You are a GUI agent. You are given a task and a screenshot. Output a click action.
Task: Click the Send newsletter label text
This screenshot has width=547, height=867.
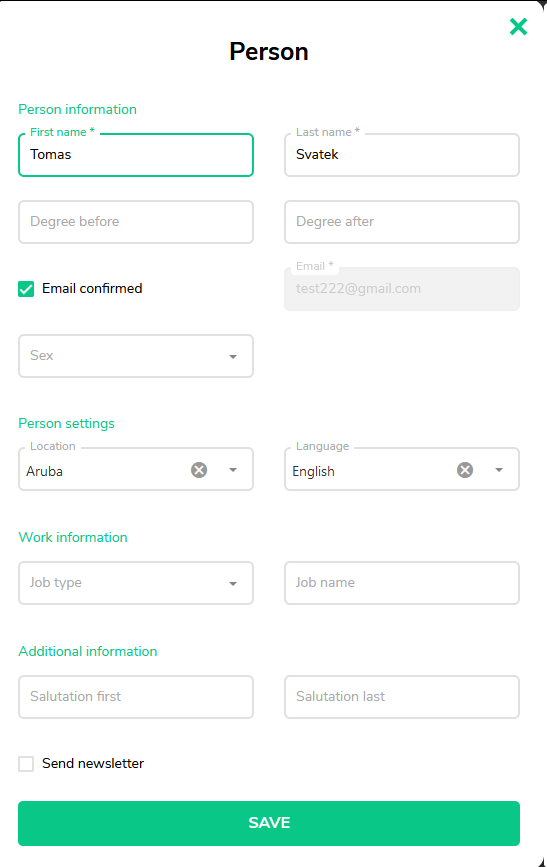click(93, 763)
